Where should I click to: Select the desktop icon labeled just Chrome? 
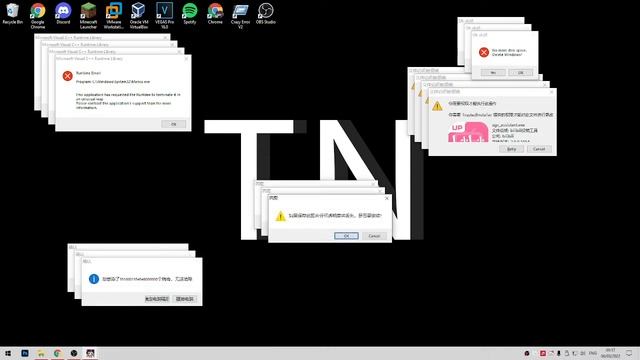click(x=215, y=14)
